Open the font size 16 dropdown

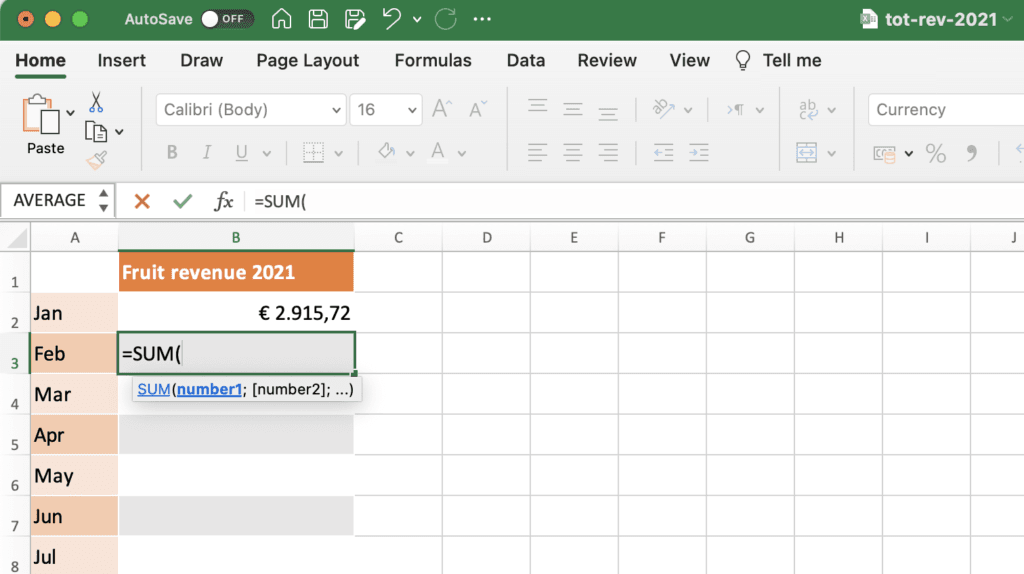pos(412,110)
